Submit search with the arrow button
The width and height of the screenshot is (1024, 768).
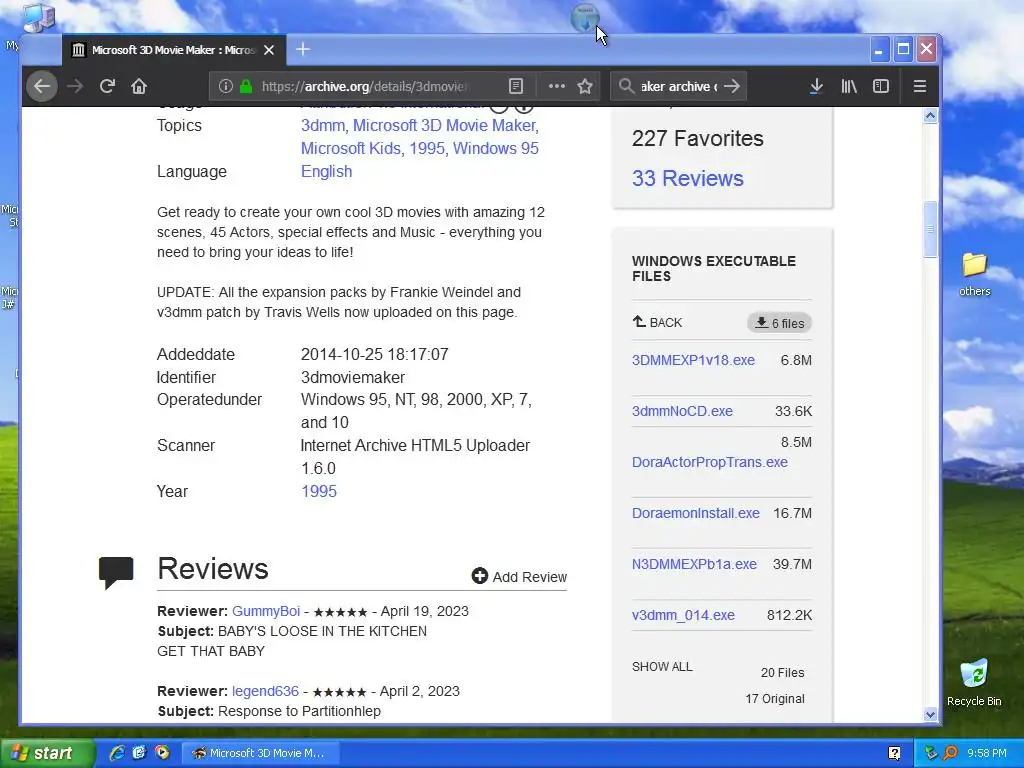(732, 86)
